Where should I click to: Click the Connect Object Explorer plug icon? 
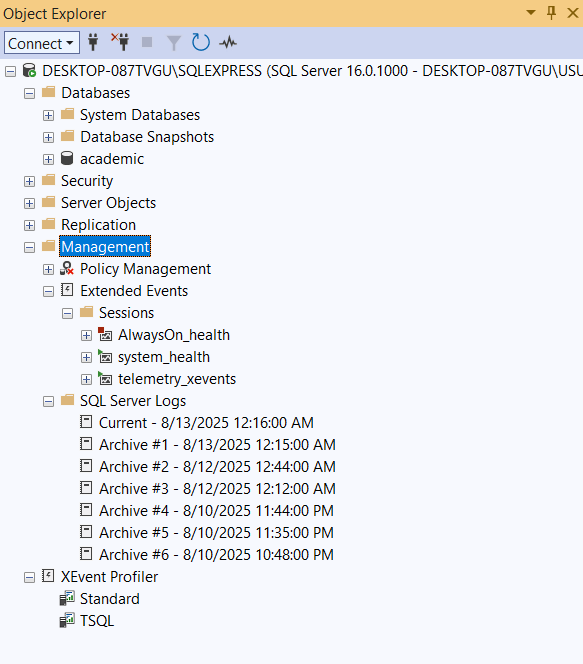[93, 42]
